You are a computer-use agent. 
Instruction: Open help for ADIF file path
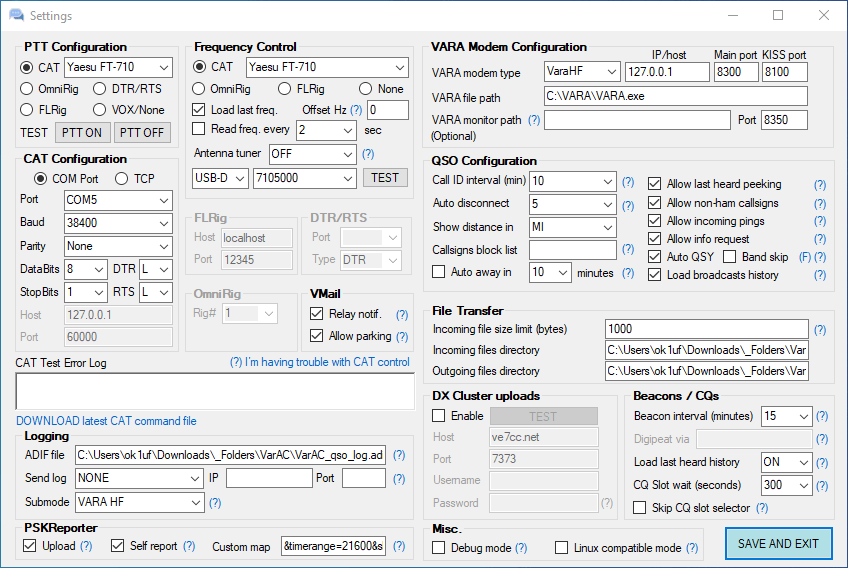(x=399, y=455)
